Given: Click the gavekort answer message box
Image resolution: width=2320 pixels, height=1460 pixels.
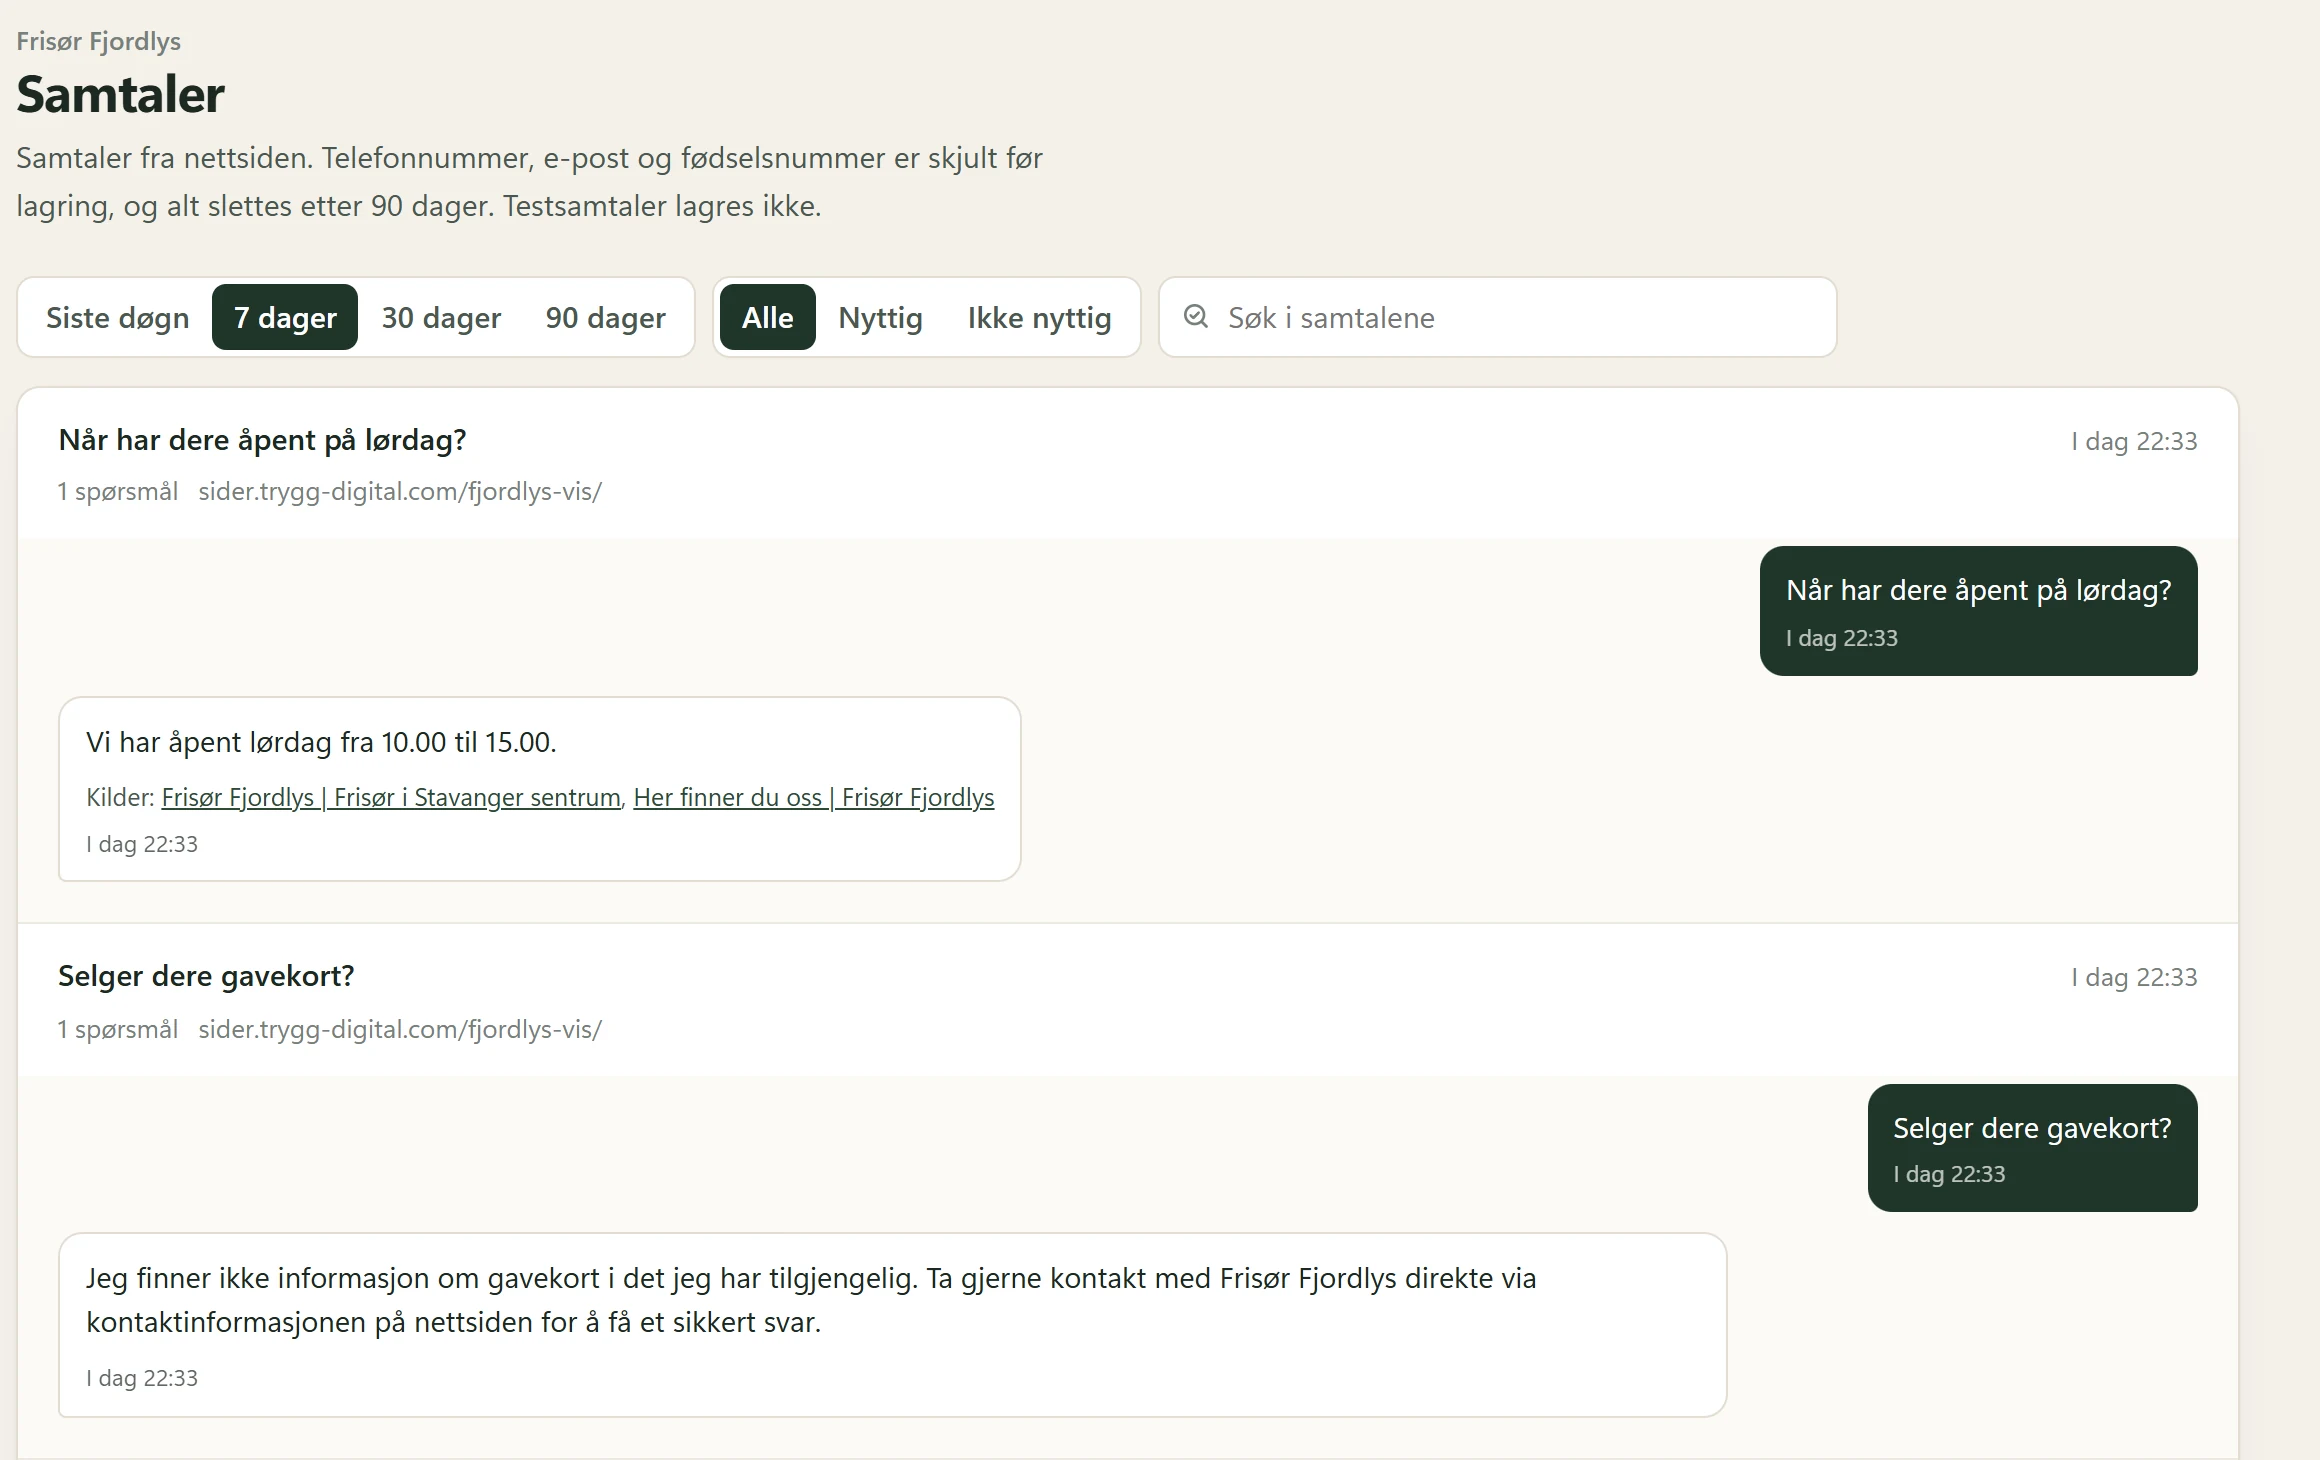Looking at the screenshot, I should (x=893, y=1325).
